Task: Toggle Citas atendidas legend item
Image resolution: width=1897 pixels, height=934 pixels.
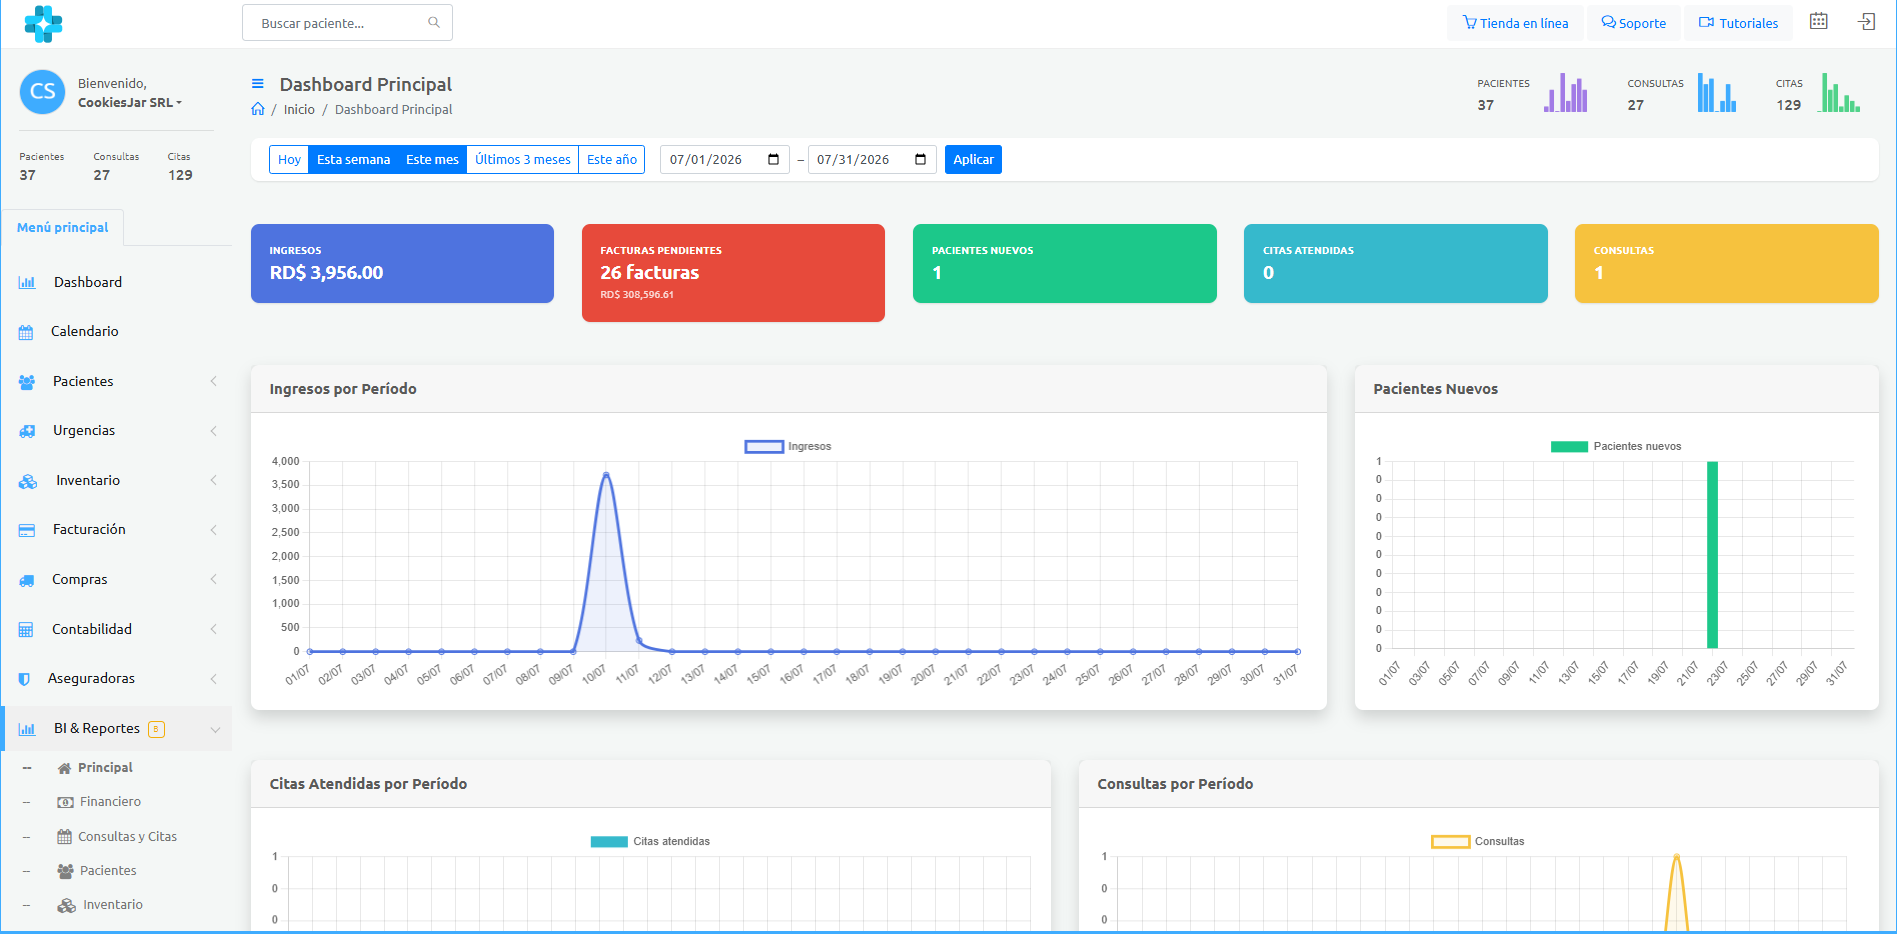Action: tap(650, 841)
